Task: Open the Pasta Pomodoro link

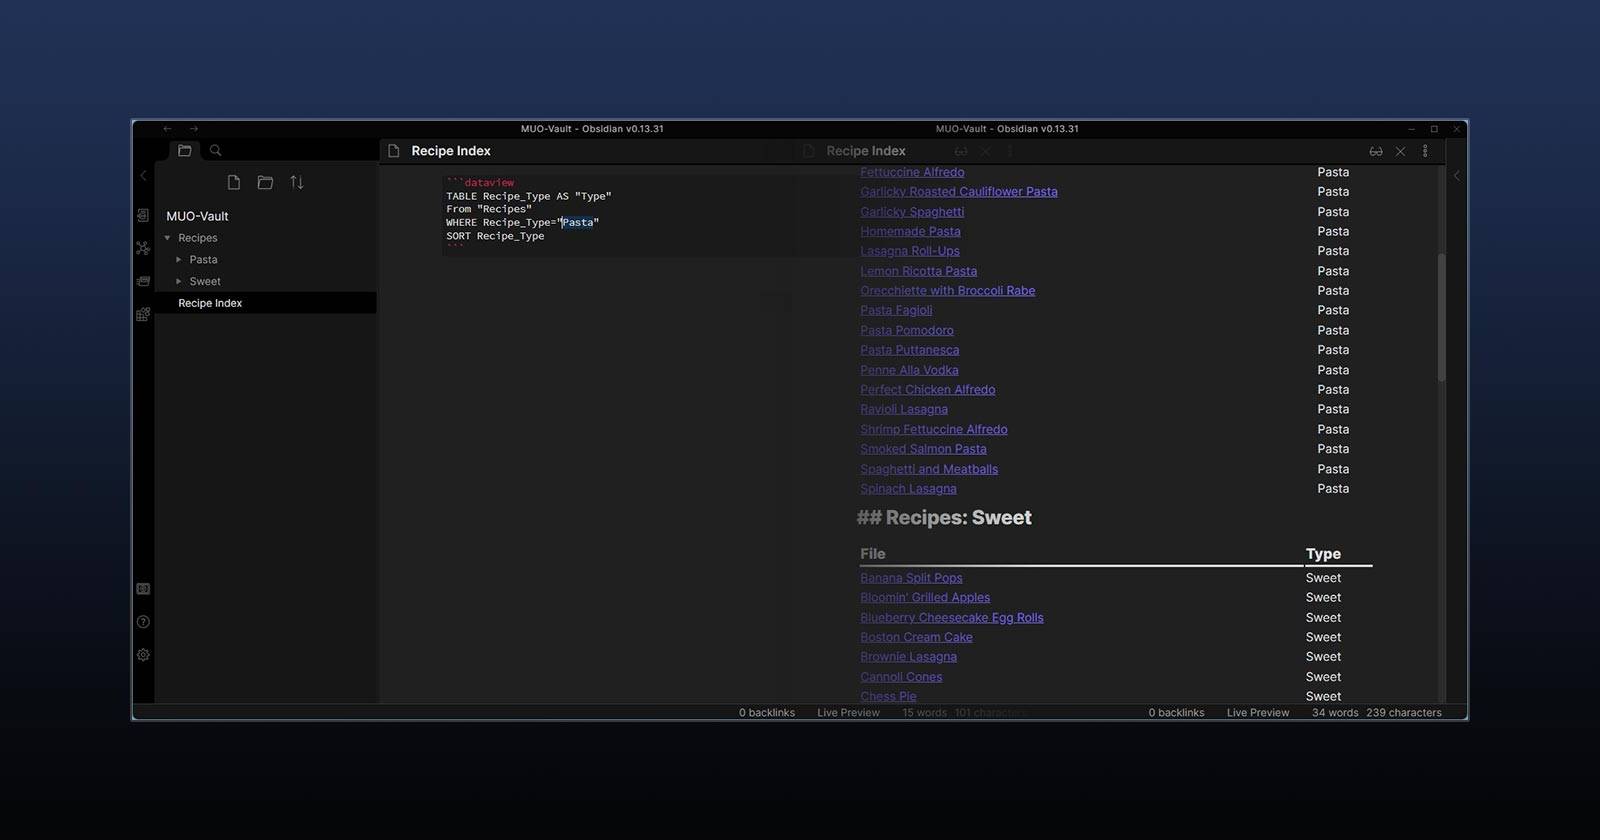Action: coord(907,330)
